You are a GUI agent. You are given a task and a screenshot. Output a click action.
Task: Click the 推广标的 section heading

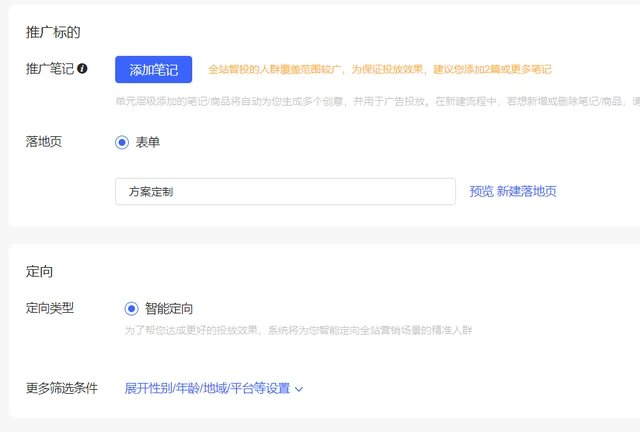coord(53,32)
